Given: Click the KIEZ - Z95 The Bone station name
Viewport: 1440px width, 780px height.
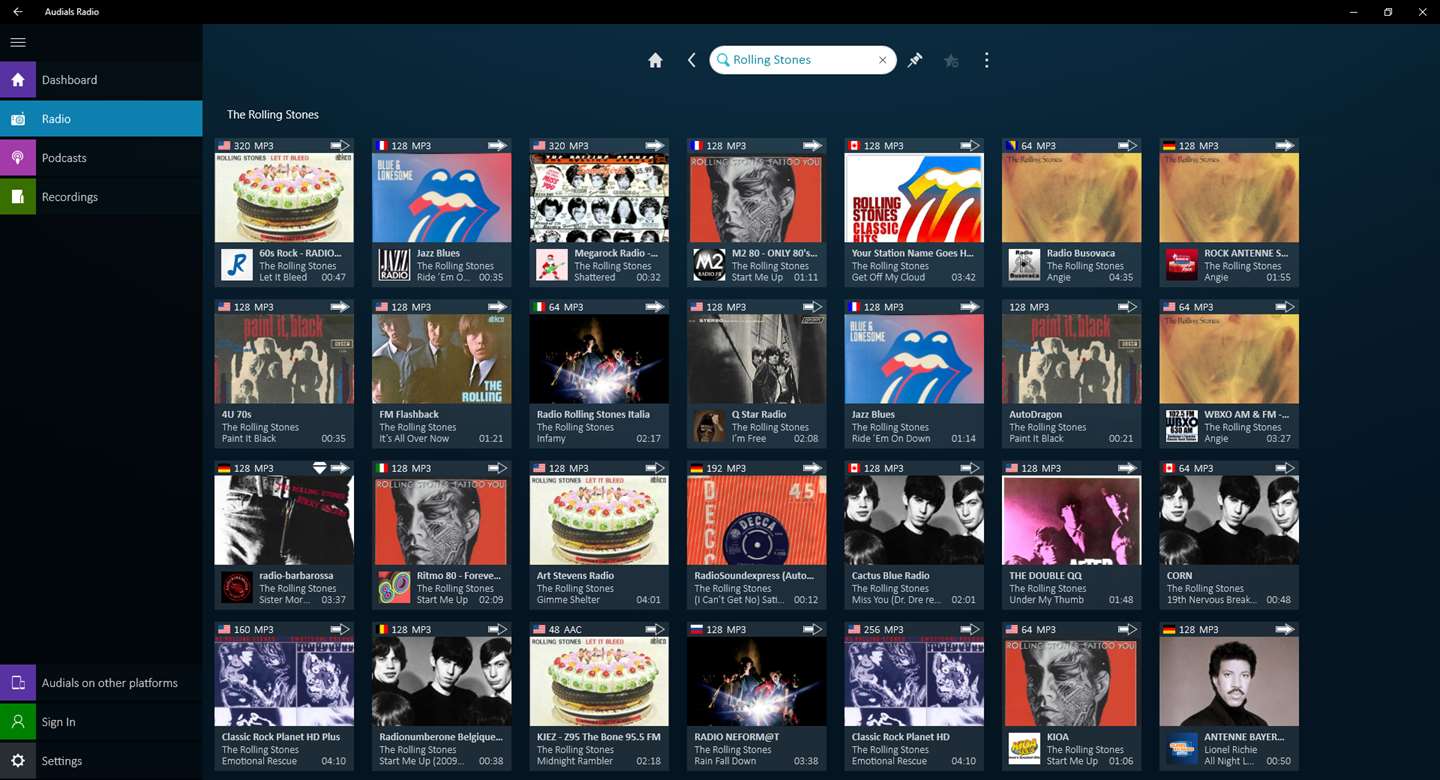Looking at the screenshot, I should 599,737.
